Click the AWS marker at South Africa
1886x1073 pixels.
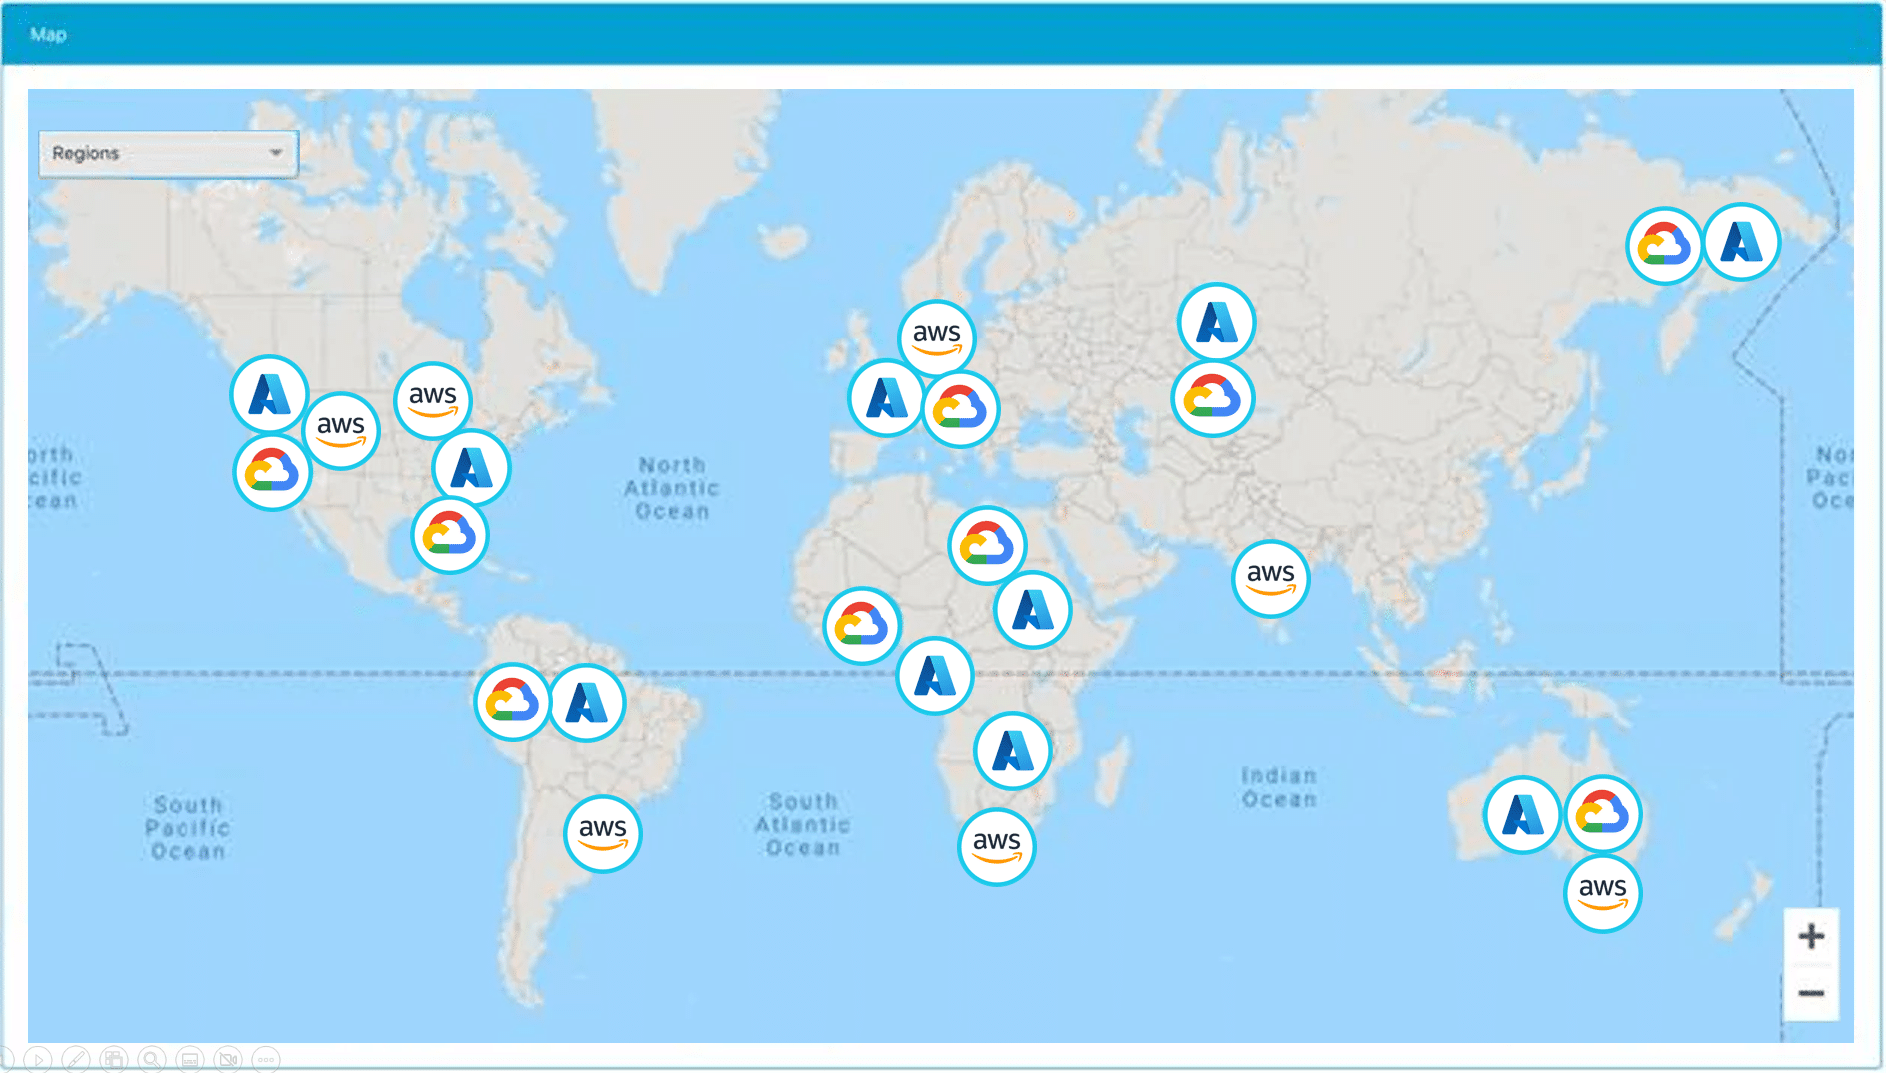(x=996, y=846)
